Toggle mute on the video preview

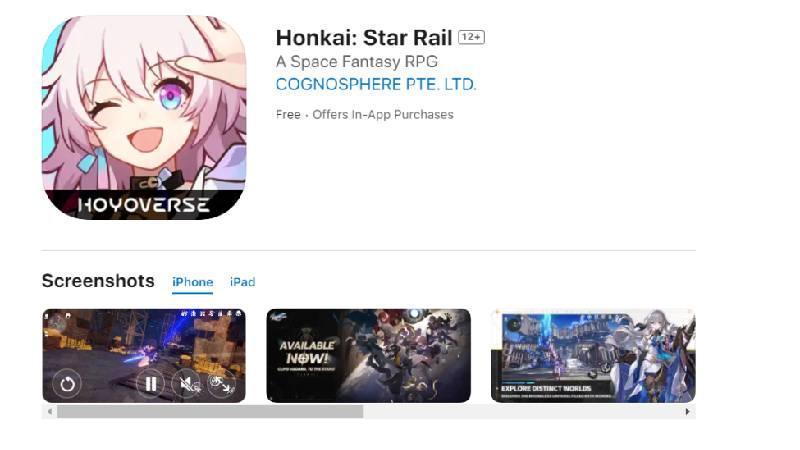tap(186, 384)
